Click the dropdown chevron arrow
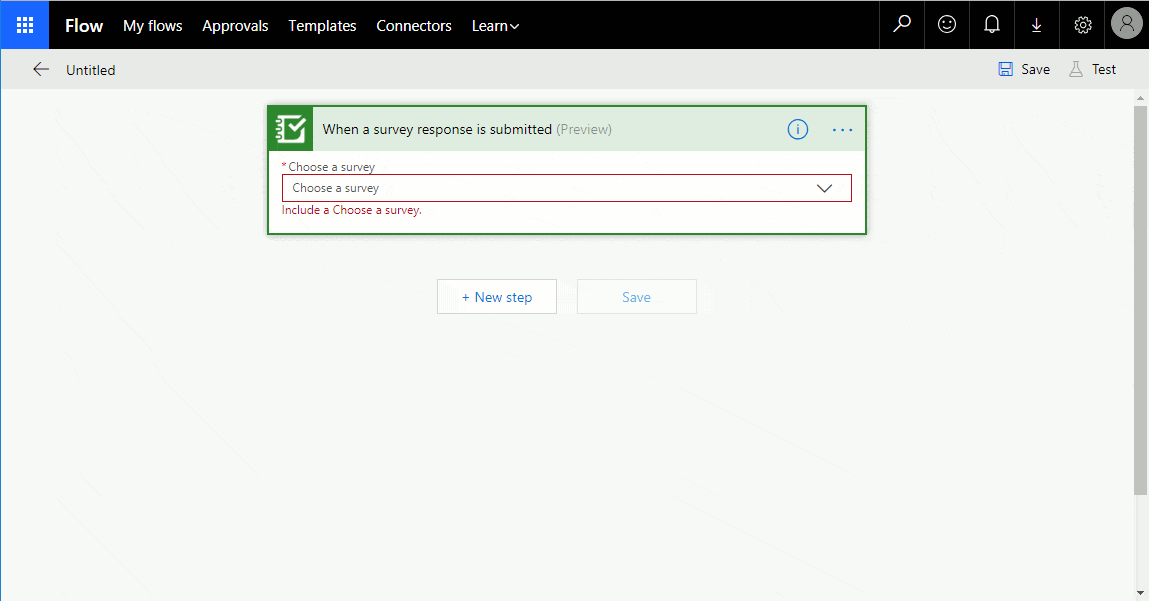The width and height of the screenshot is (1149, 601). [824, 188]
